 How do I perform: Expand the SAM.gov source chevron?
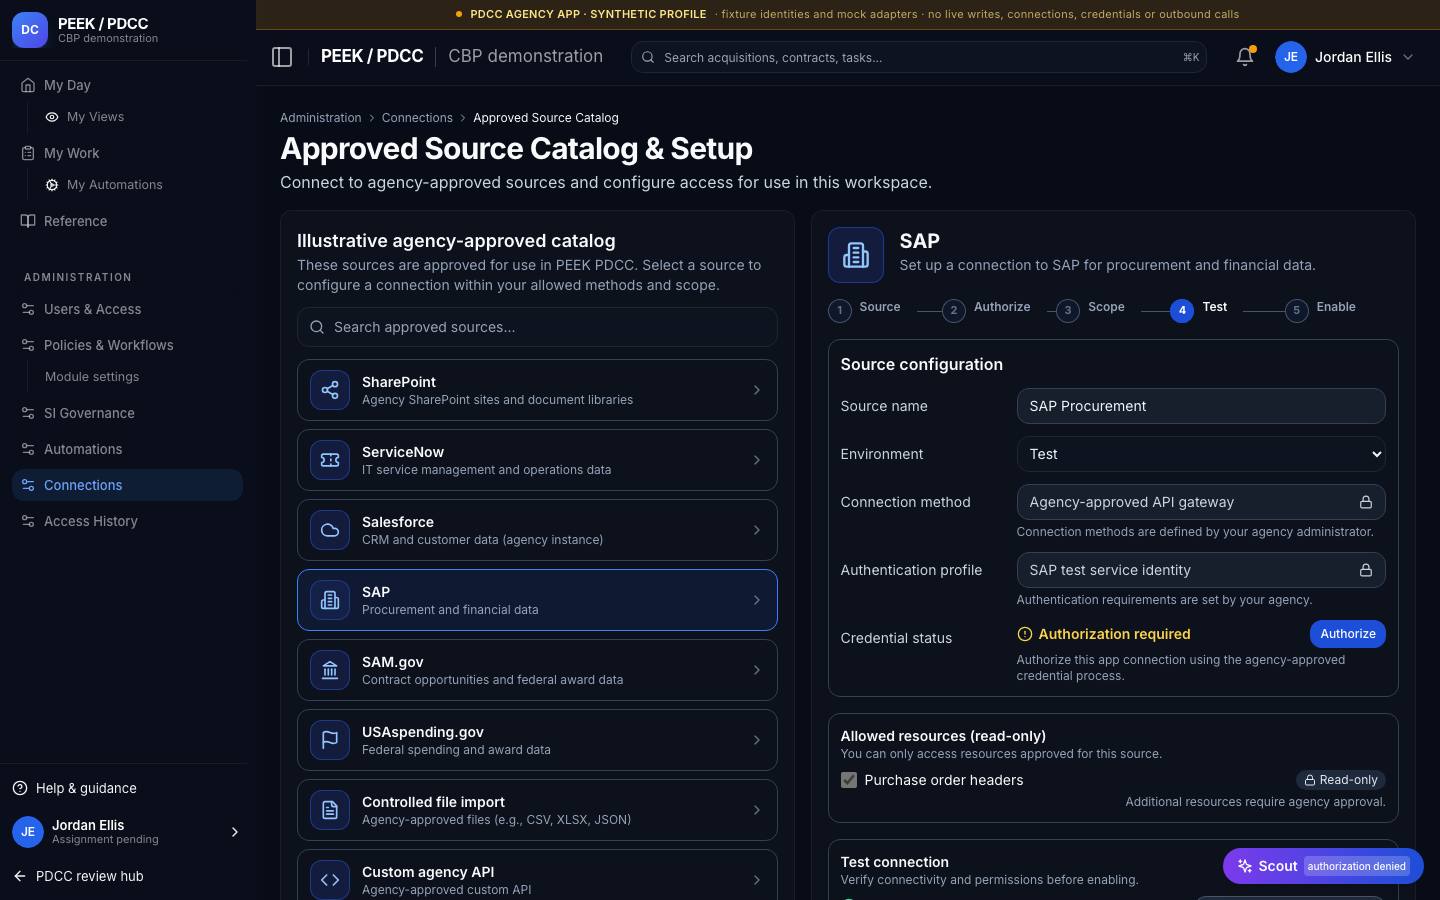tap(757, 670)
